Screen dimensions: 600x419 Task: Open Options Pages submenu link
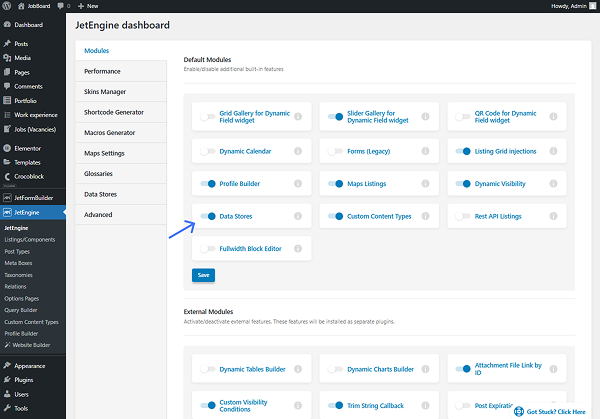click(x=22, y=298)
